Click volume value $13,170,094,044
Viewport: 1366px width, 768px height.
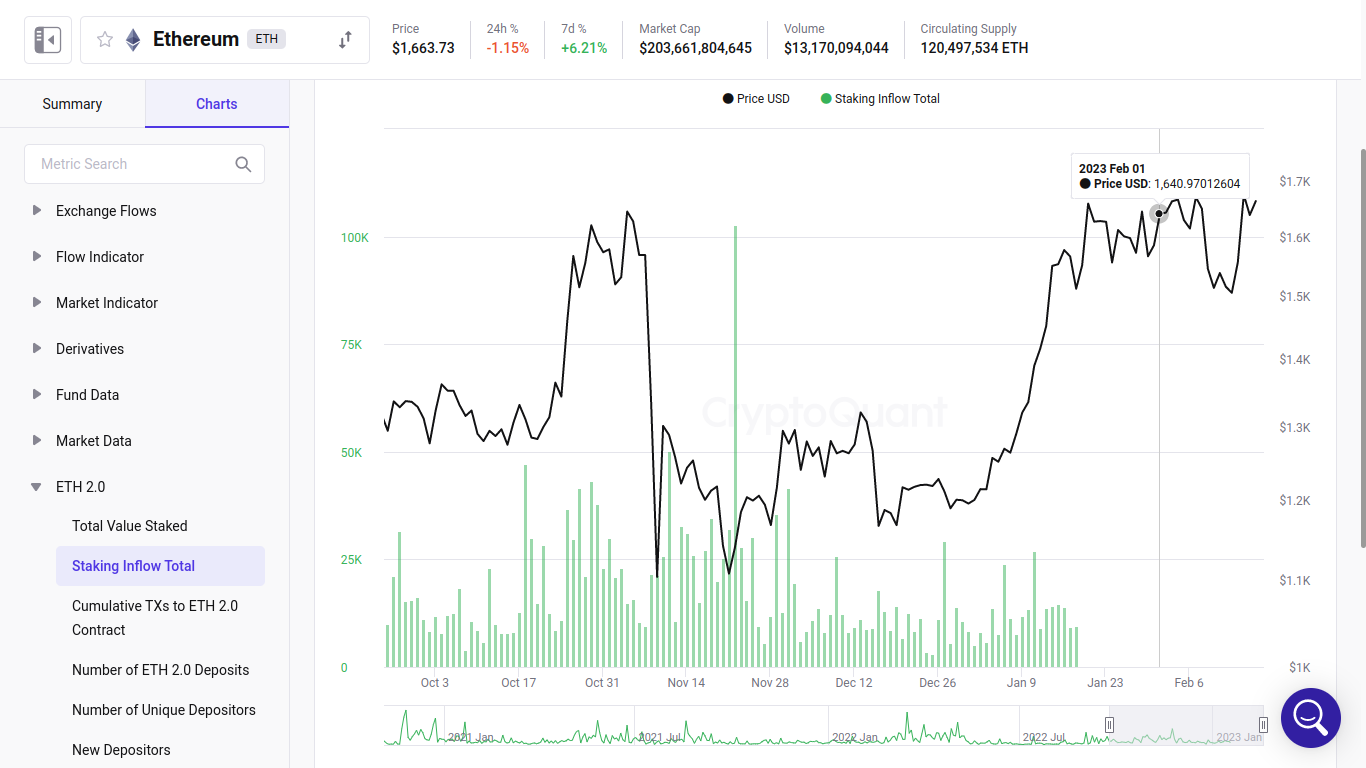coord(836,48)
